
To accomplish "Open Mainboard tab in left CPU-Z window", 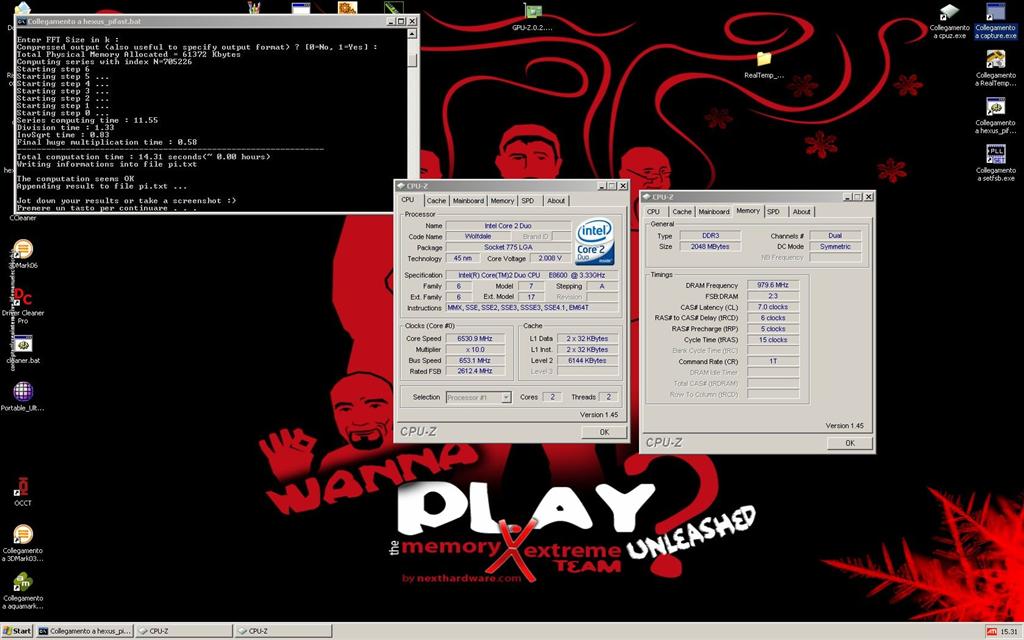I will coord(468,200).
